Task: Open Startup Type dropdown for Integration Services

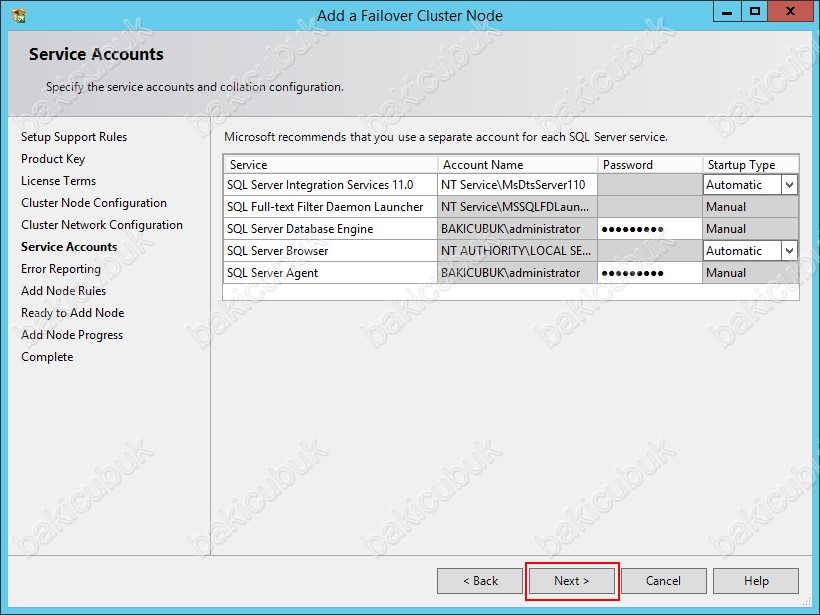Action: click(789, 185)
